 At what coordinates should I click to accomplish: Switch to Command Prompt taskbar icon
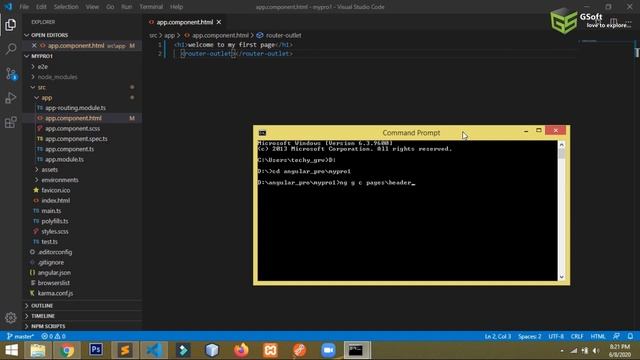(356, 350)
